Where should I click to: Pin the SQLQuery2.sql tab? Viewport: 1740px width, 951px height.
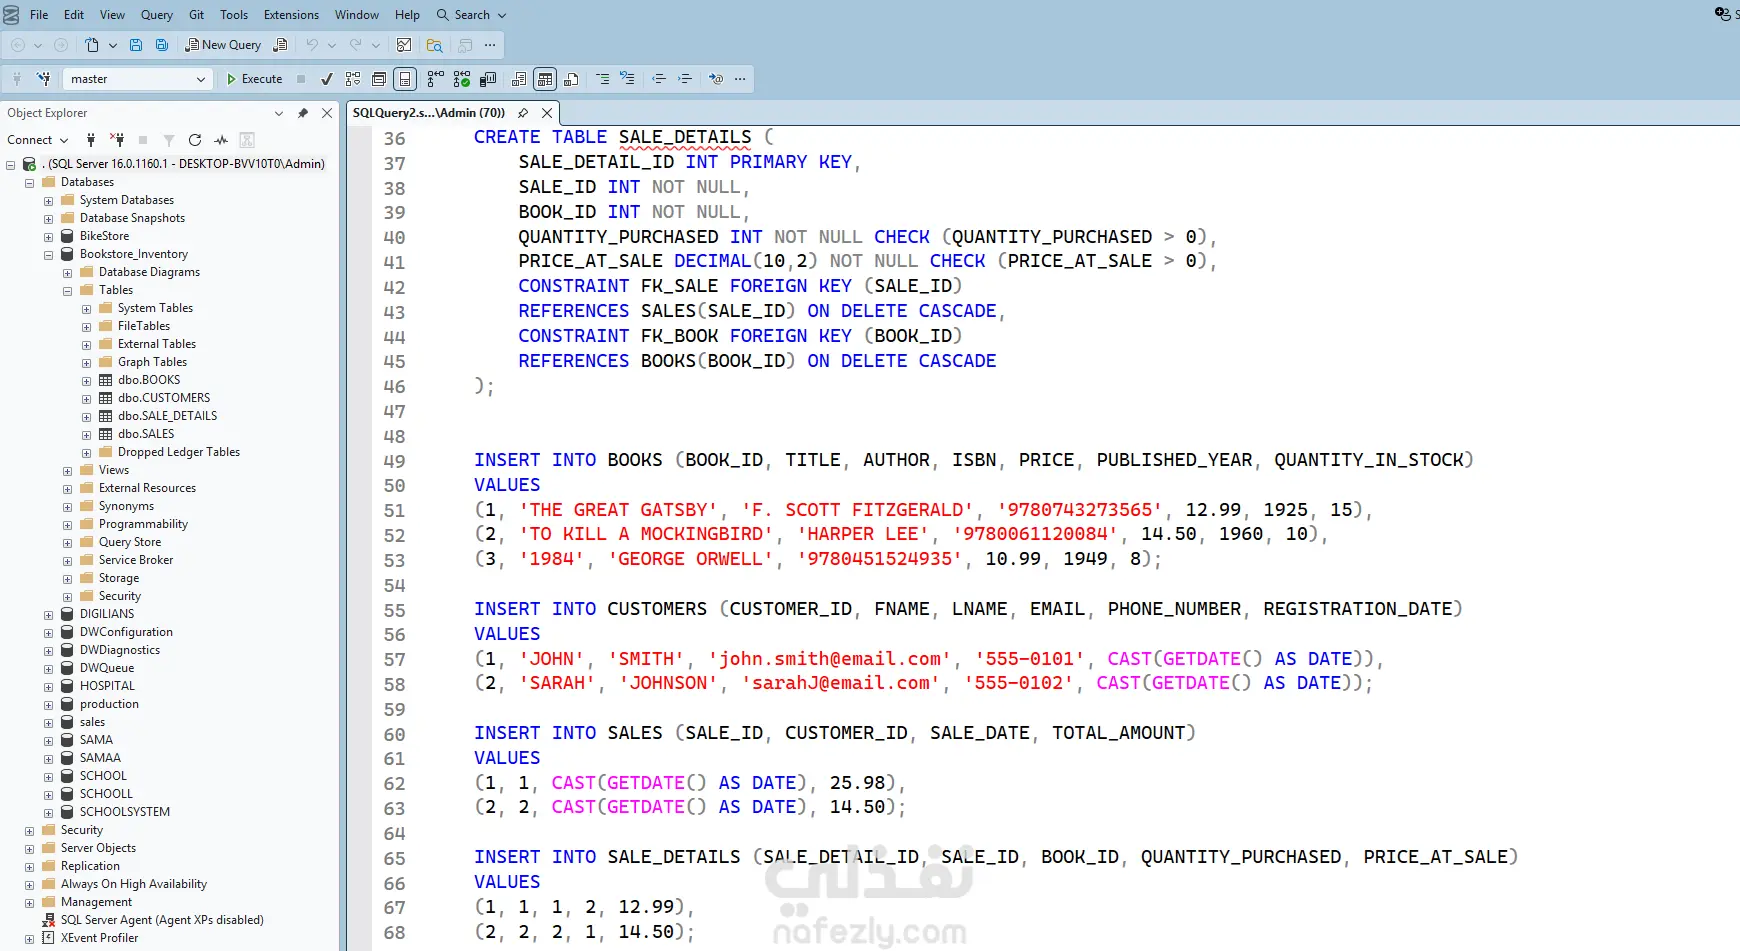(523, 113)
